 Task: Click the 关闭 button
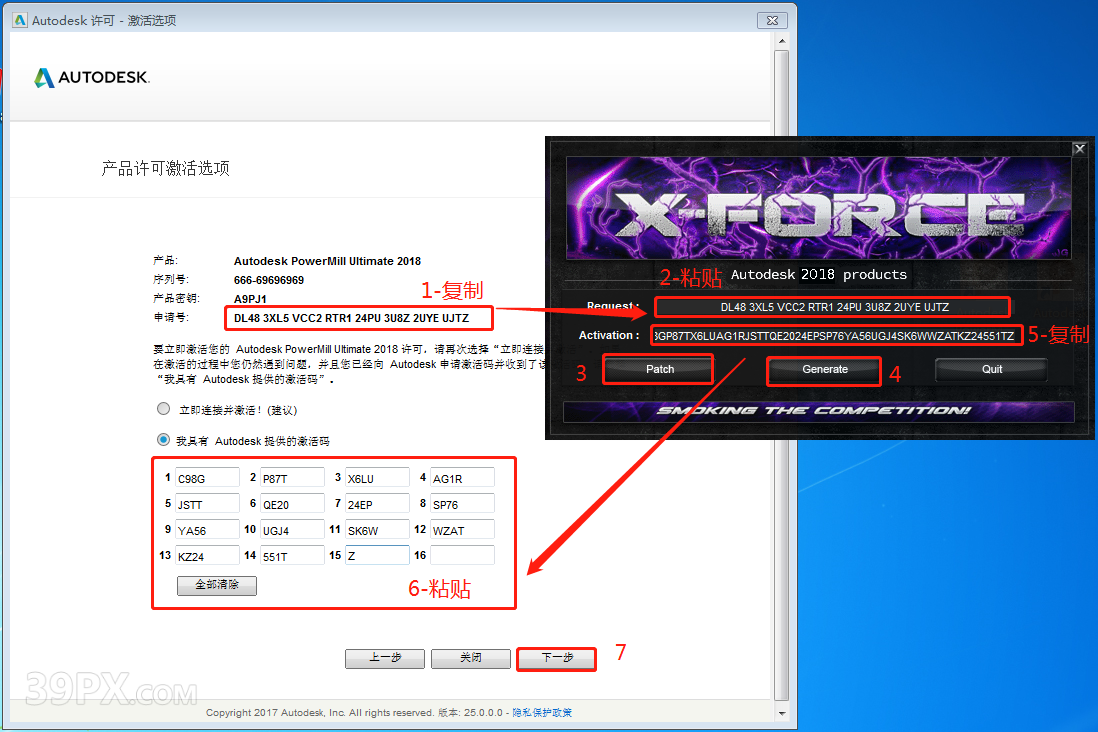point(471,658)
